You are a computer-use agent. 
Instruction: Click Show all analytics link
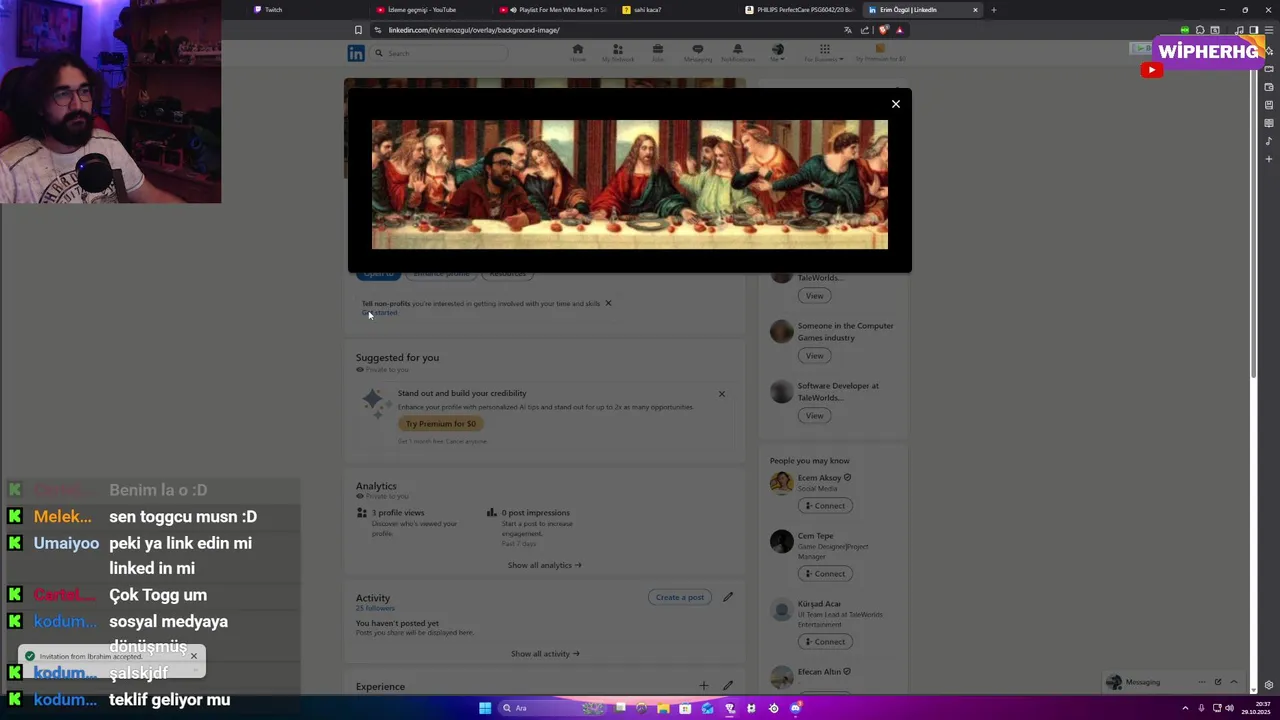(x=544, y=565)
